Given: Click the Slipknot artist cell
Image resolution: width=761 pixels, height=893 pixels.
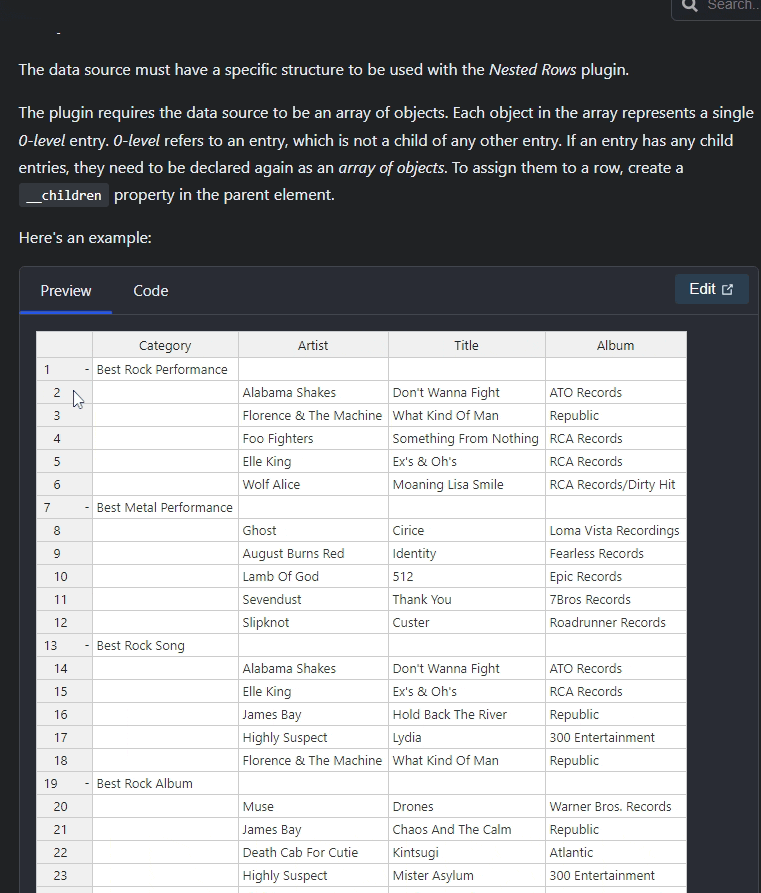Looking at the screenshot, I should tap(313, 622).
